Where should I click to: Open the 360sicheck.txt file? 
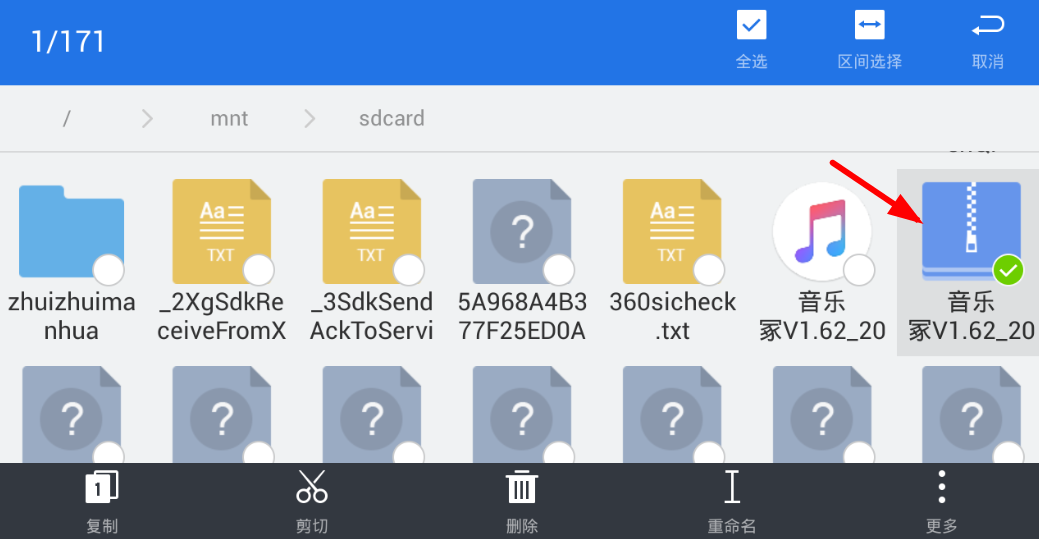point(671,231)
